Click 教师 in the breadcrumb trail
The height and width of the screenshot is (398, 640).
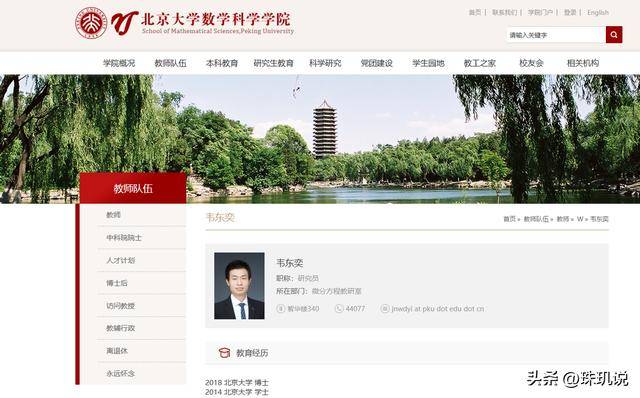coord(563,219)
